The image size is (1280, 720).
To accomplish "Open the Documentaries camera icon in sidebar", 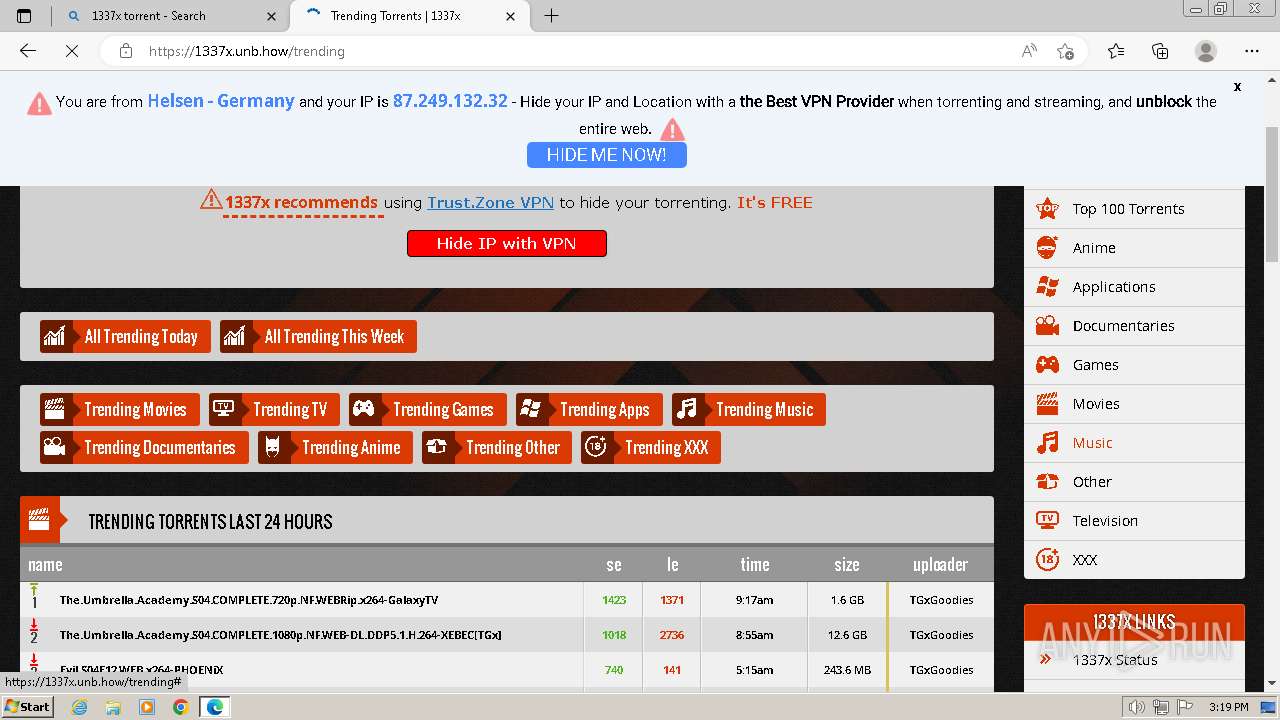I will pyautogui.click(x=1047, y=325).
